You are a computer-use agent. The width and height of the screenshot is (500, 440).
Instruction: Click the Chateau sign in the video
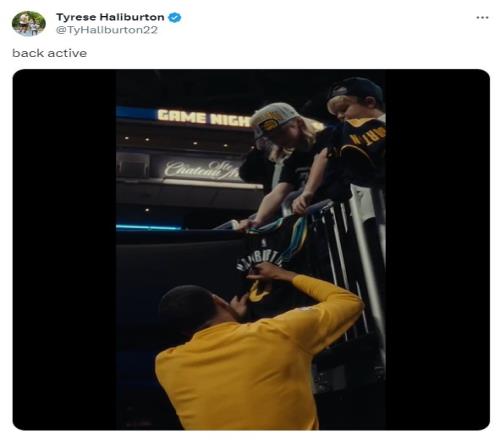202,170
